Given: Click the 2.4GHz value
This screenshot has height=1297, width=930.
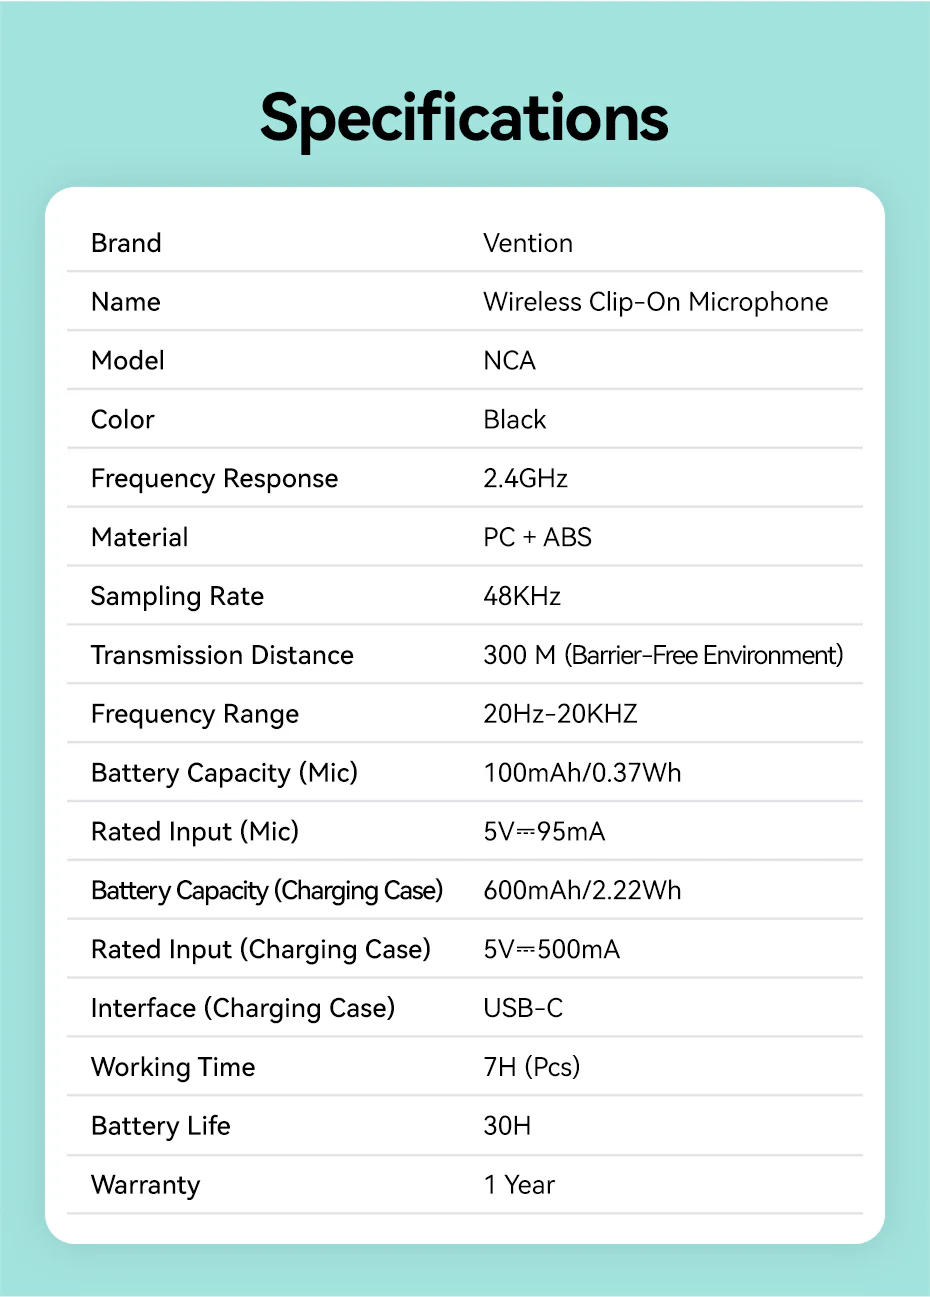Looking at the screenshot, I should (526, 479).
